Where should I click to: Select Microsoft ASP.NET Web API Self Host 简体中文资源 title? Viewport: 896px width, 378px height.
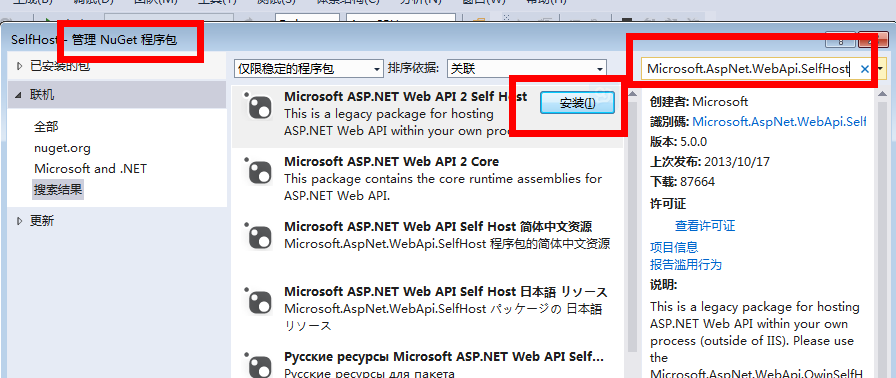coord(438,226)
